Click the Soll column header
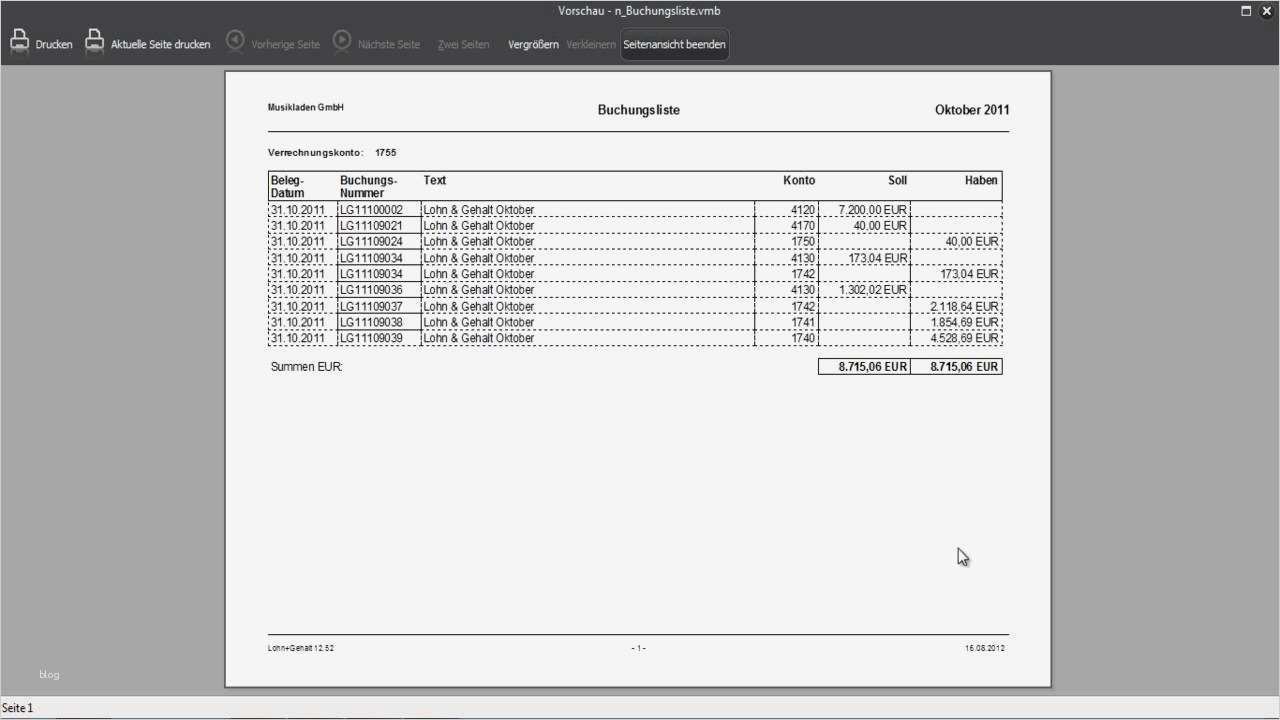 [x=898, y=181]
